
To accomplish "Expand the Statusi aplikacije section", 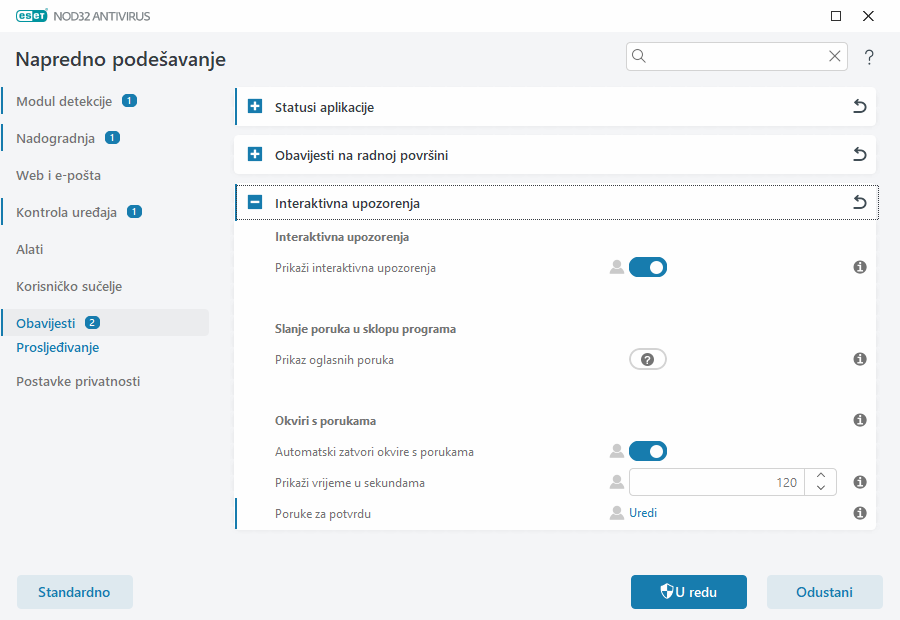I will click(255, 107).
